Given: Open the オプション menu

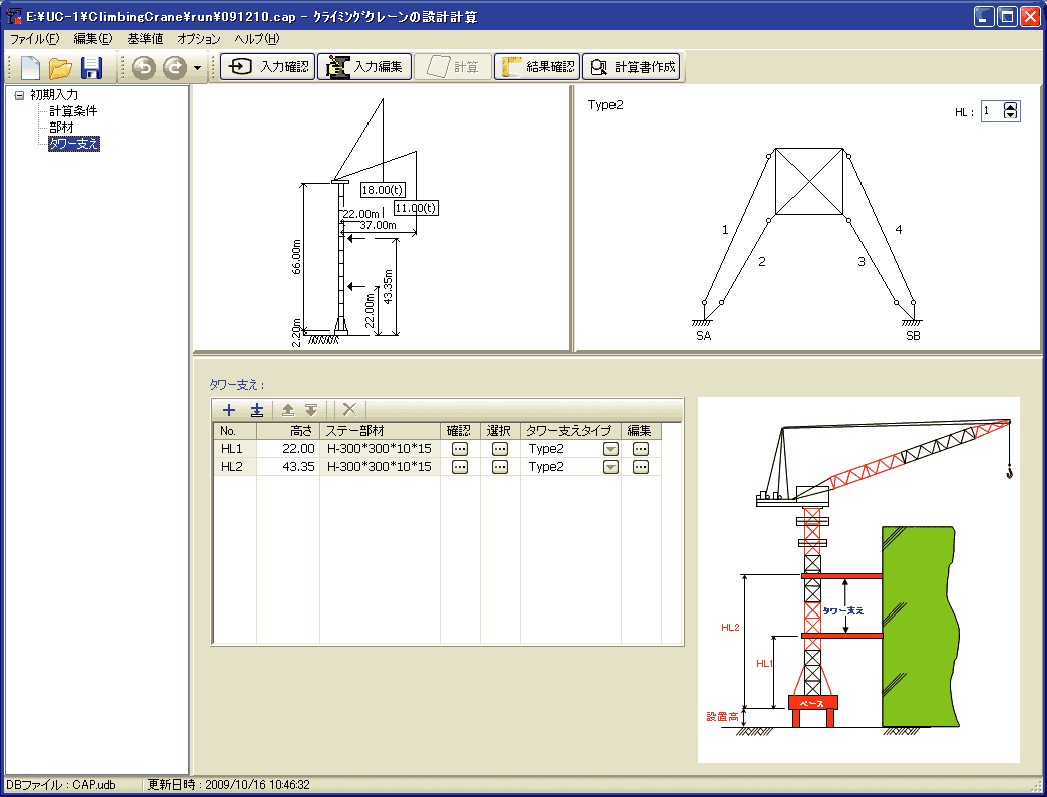Looking at the screenshot, I should click(199, 39).
